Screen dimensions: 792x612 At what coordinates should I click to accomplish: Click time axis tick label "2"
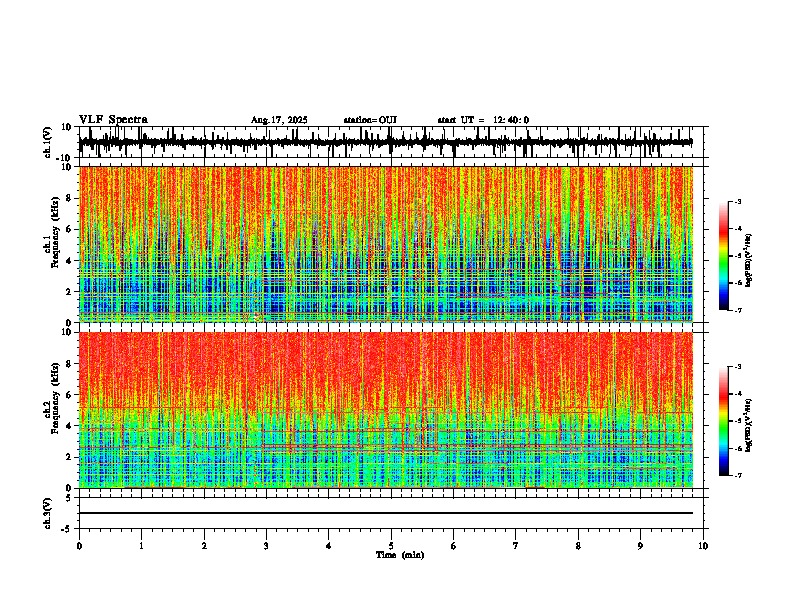204,546
